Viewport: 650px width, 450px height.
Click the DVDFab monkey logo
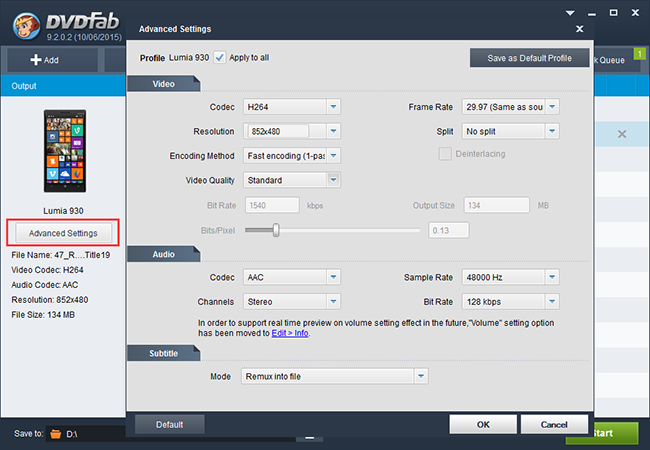click(x=27, y=25)
